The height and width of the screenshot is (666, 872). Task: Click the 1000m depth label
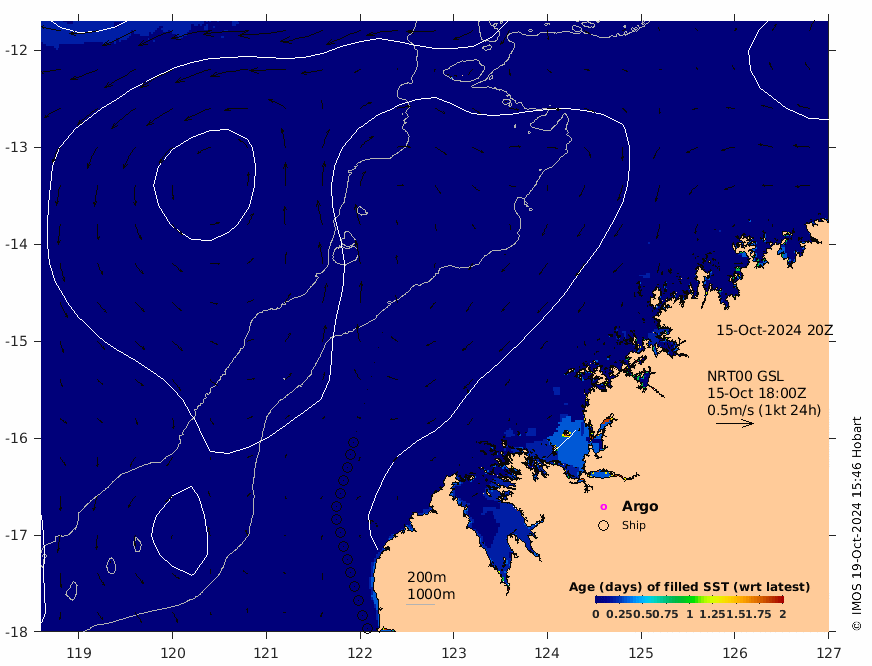point(431,594)
